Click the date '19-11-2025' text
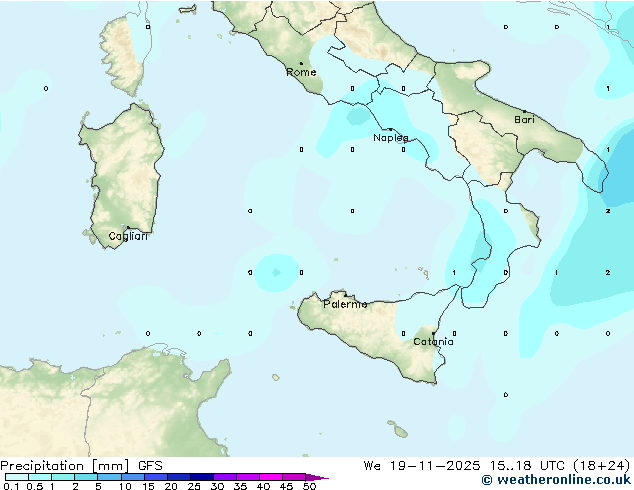The height and width of the screenshot is (490, 634). click(435, 466)
